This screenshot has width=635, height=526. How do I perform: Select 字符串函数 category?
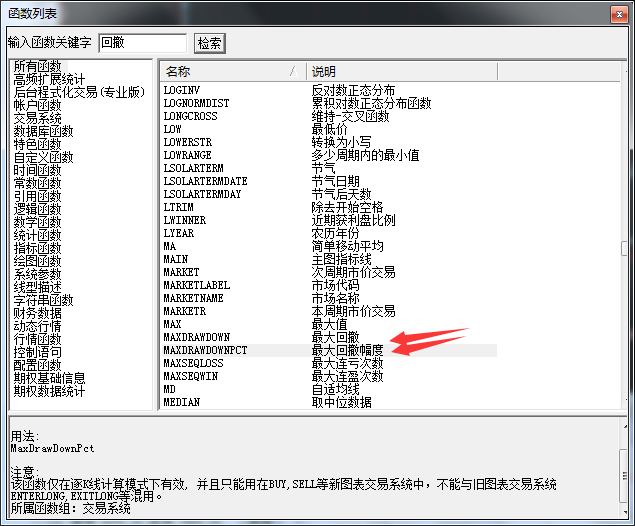(43, 300)
